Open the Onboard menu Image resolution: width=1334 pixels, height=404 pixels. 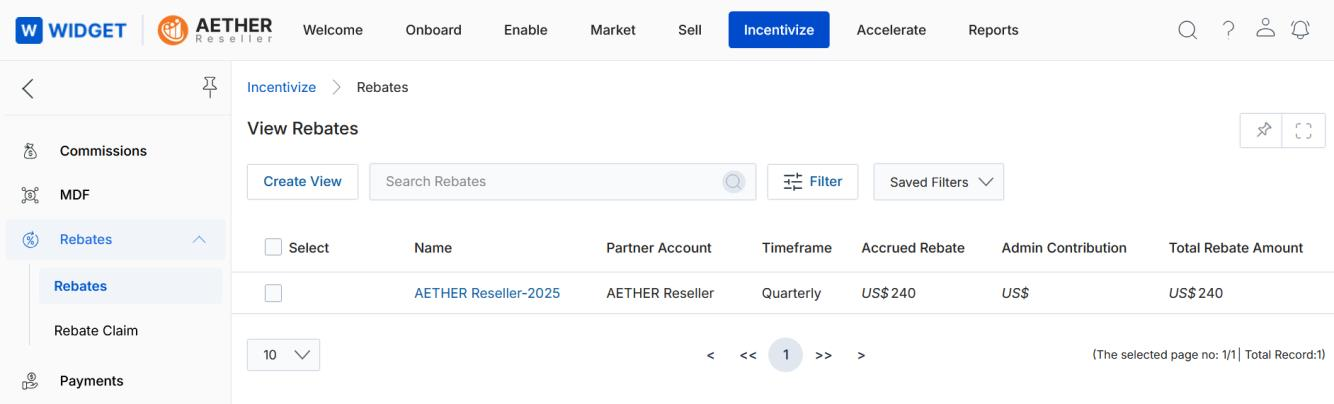(433, 30)
